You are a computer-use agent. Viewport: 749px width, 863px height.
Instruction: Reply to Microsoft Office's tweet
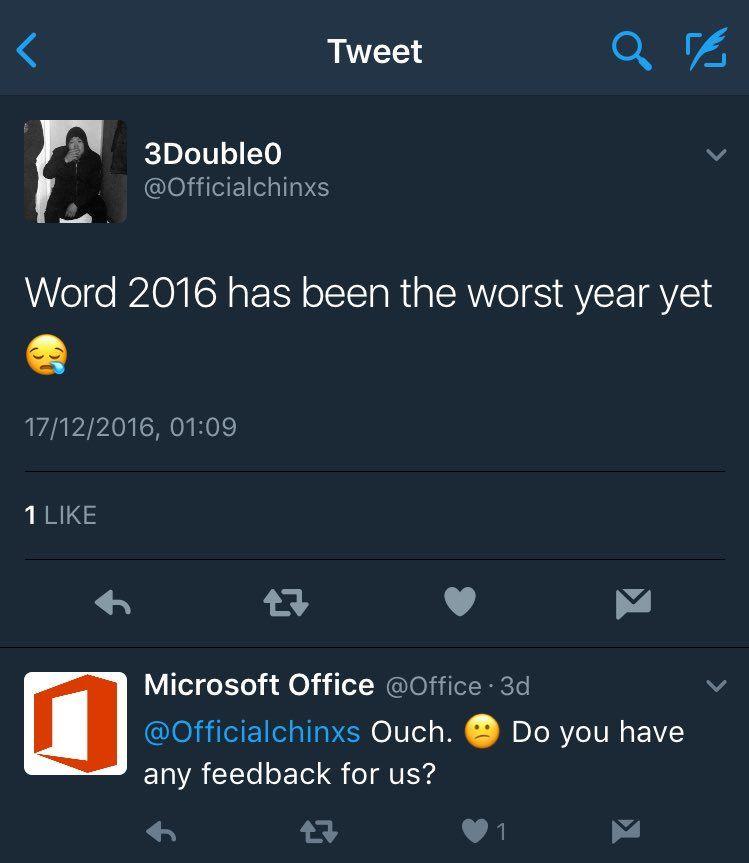[x=161, y=831]
